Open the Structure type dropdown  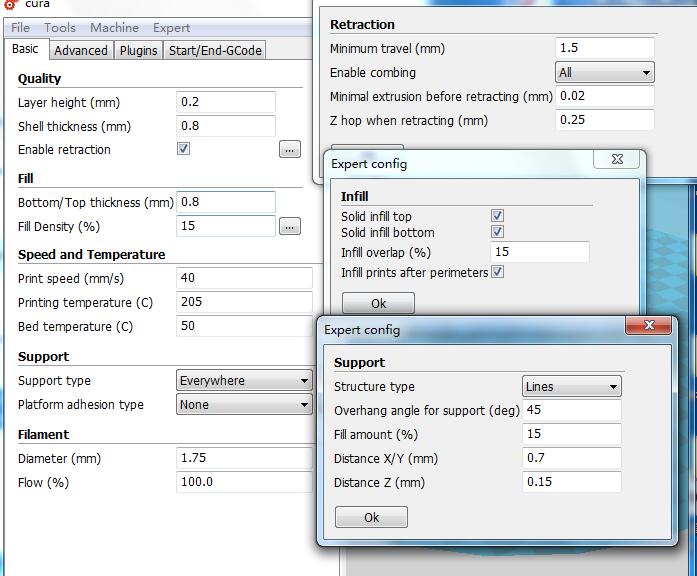pos(572,386)
